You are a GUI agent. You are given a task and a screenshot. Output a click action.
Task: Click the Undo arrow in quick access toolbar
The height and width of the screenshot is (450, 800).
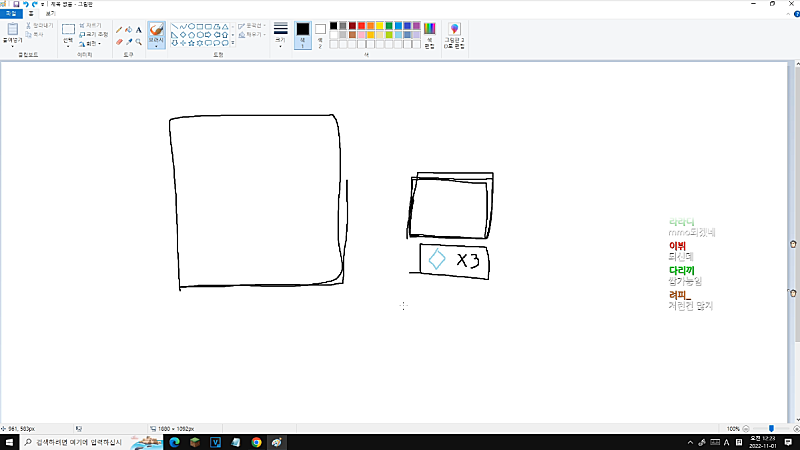pyautogui.click(x=26, y=4)
